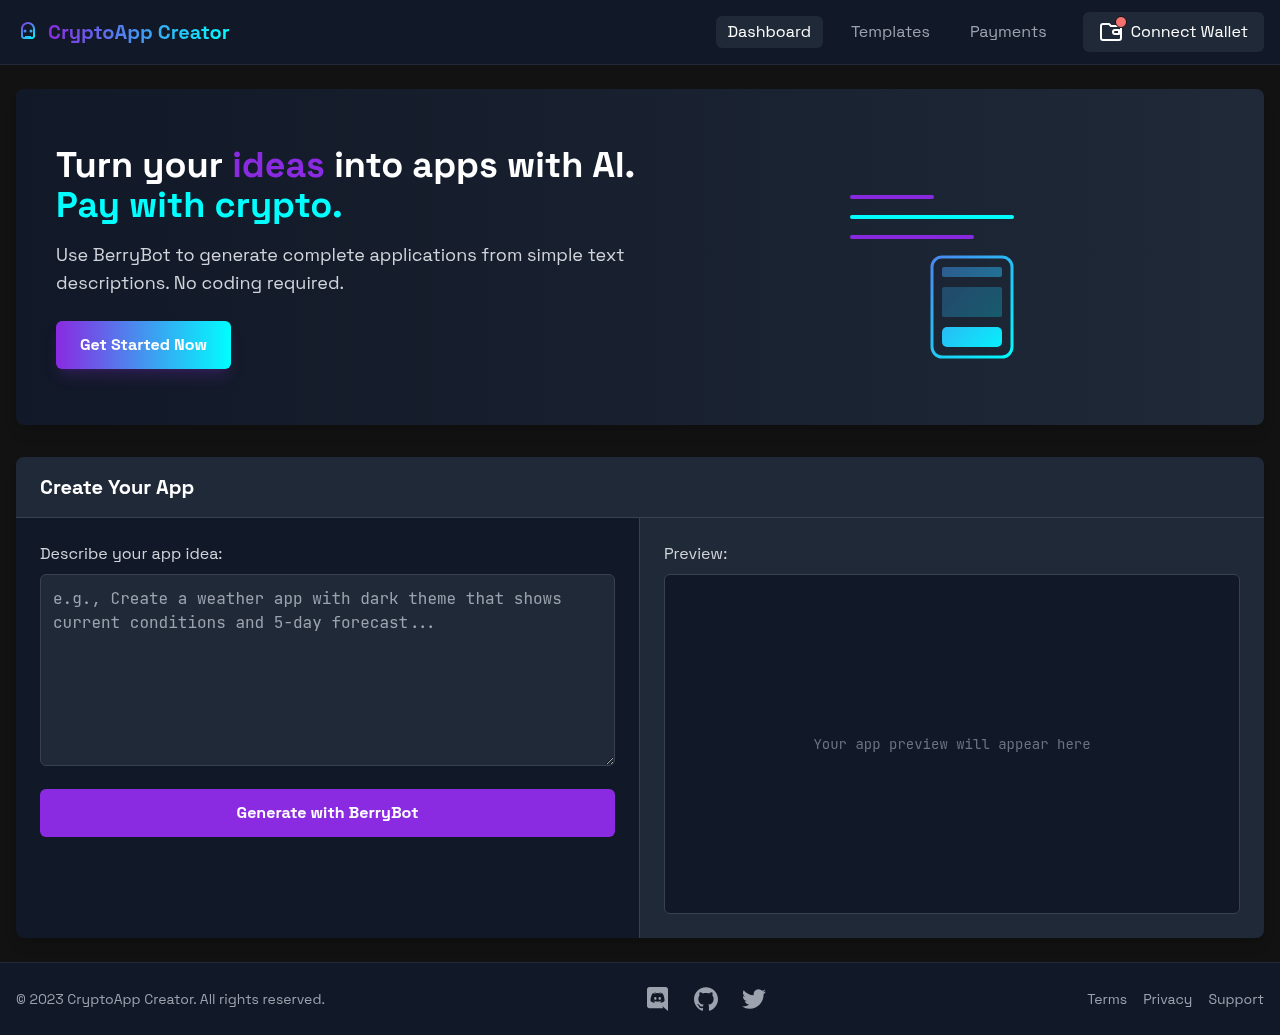The width and height of the screenshot is (1280, 1035).
Task: Open the GitHub icon in the footer
Action: [x=705, y=998]
